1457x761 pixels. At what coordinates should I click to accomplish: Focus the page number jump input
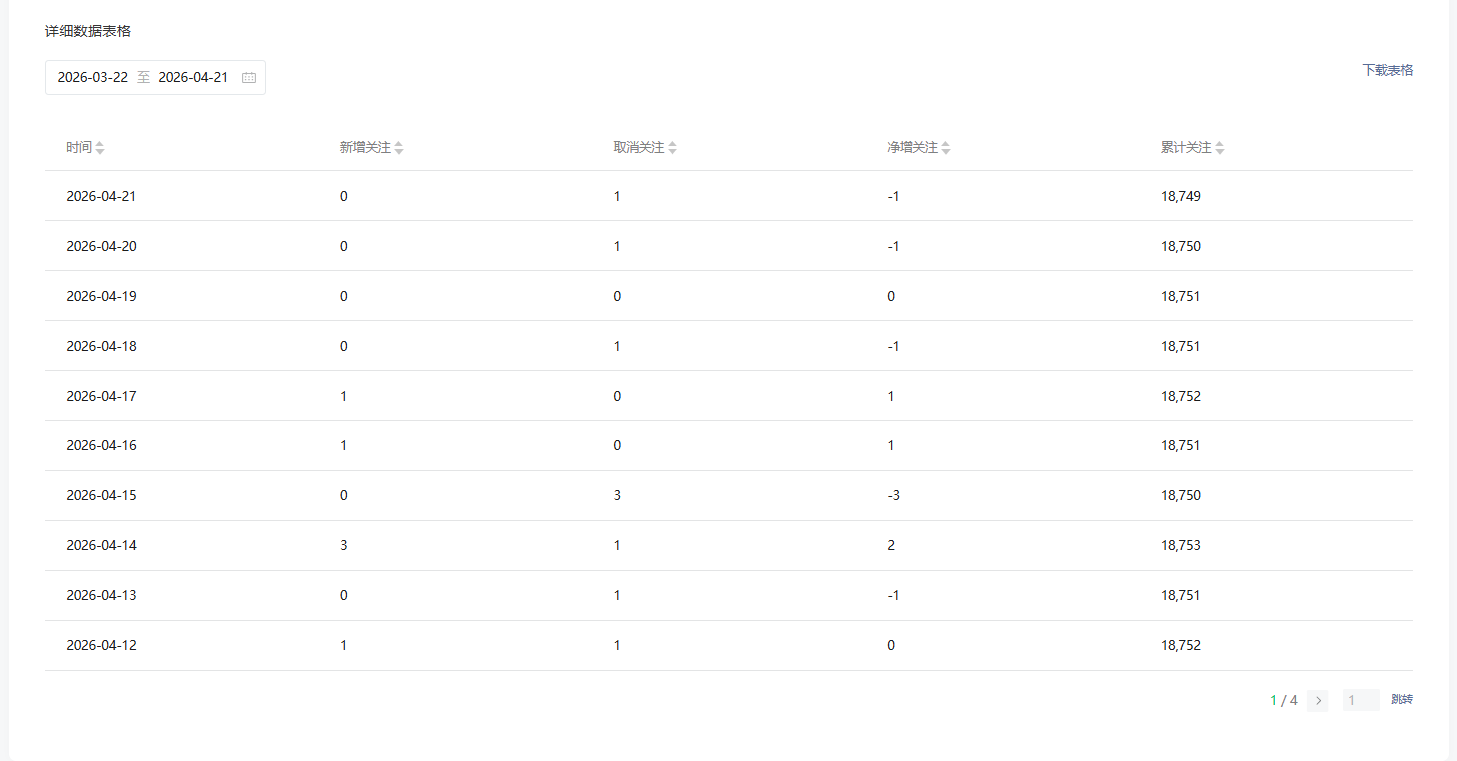coord(1360,701)
